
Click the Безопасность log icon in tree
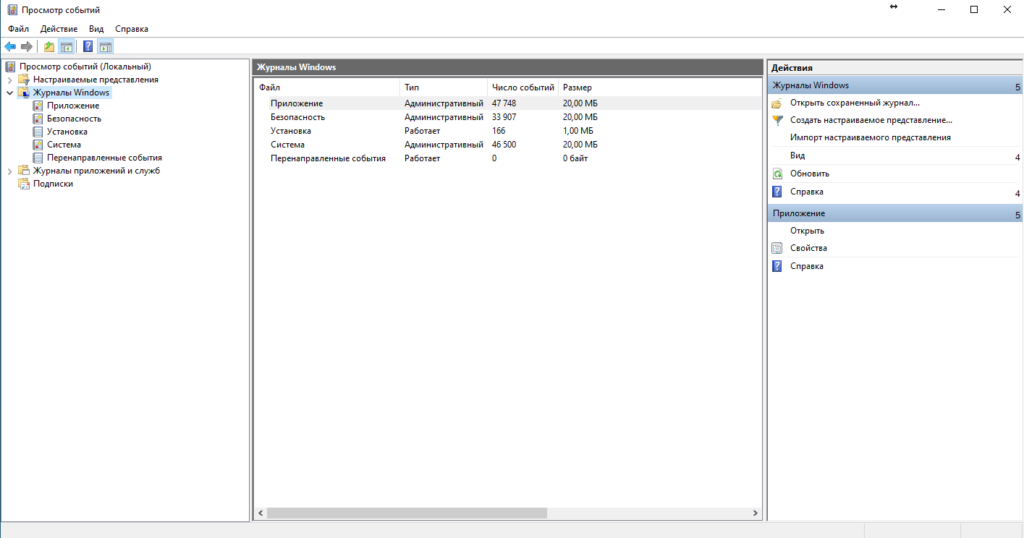click(x=38, y=118)
